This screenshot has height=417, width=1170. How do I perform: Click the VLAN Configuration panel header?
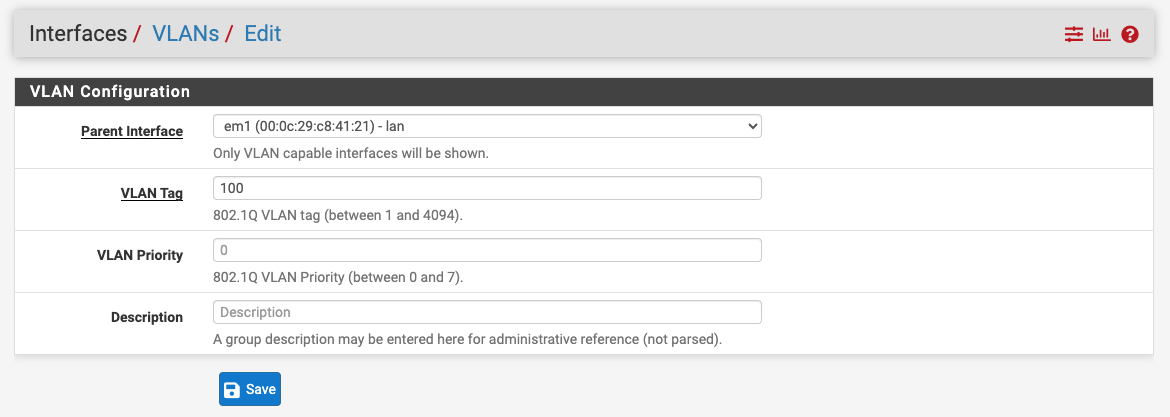click(x=110, y=91)
